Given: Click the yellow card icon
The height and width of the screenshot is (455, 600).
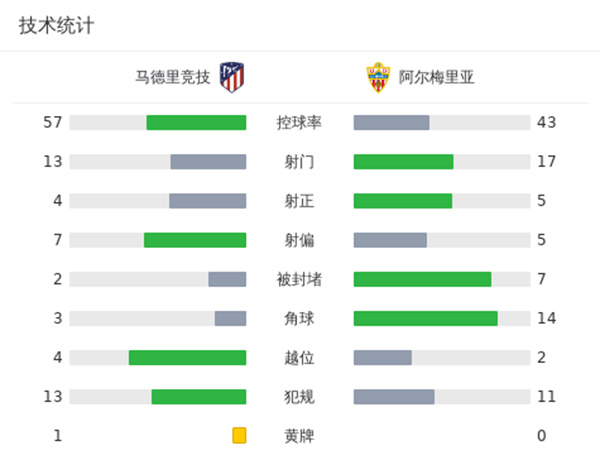Looking at the screenshot, I should click(x=239, y=435).
